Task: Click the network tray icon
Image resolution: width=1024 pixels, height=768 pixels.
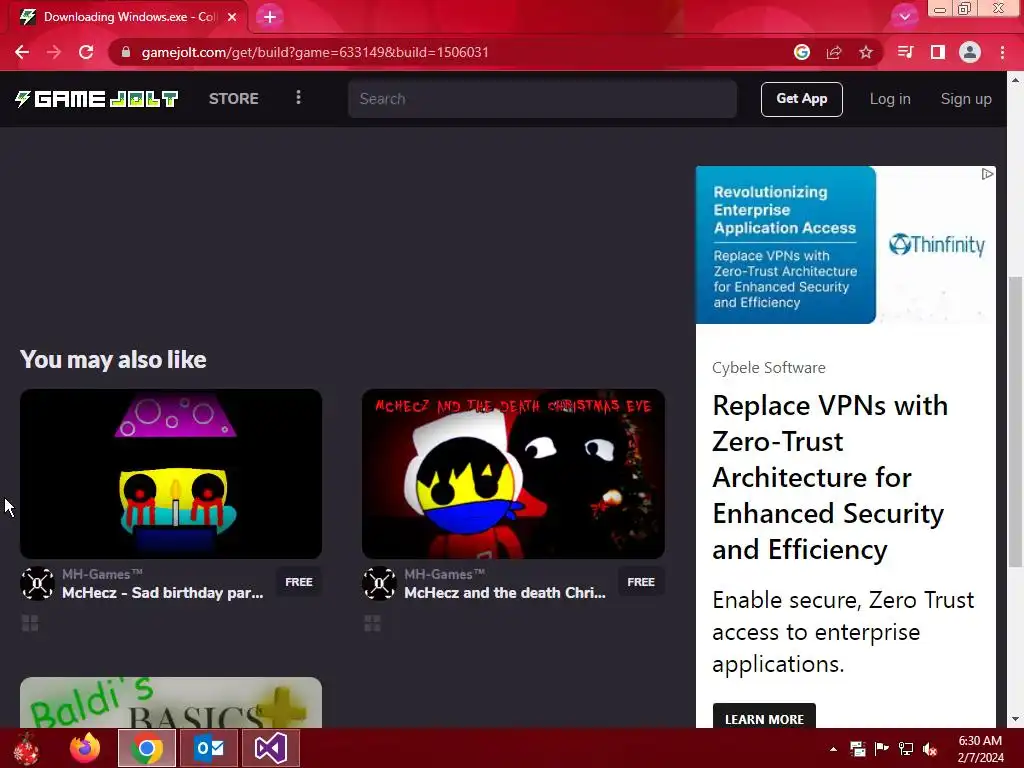Action: coord(906,749)
